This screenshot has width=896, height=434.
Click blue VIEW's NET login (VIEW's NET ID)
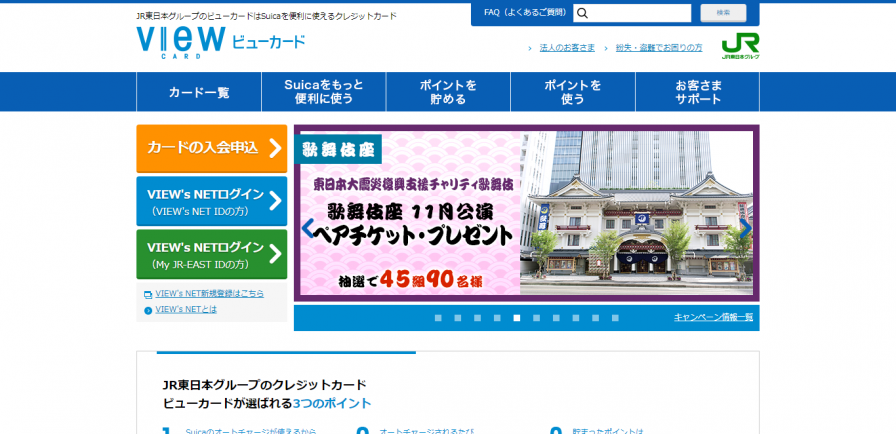211,201
